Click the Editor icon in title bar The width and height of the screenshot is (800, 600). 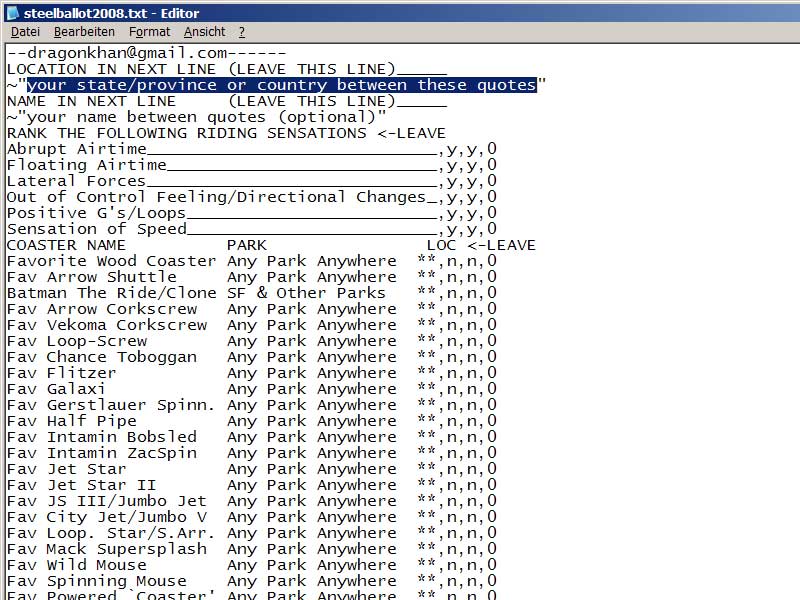tap(13, 13)
